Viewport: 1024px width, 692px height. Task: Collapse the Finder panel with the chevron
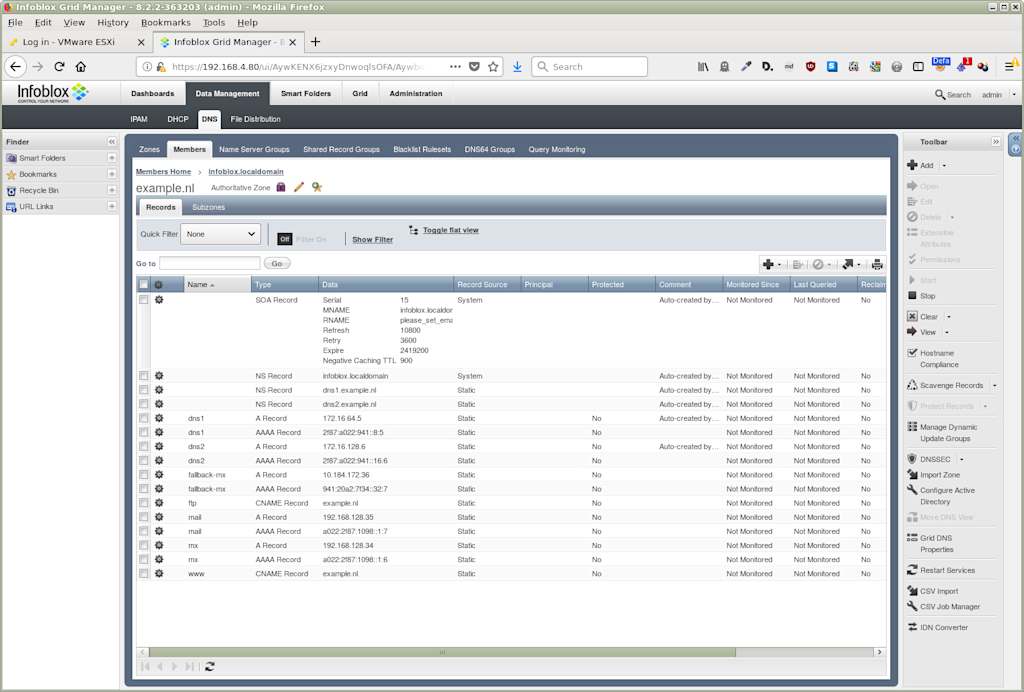[x=112, y=142]
